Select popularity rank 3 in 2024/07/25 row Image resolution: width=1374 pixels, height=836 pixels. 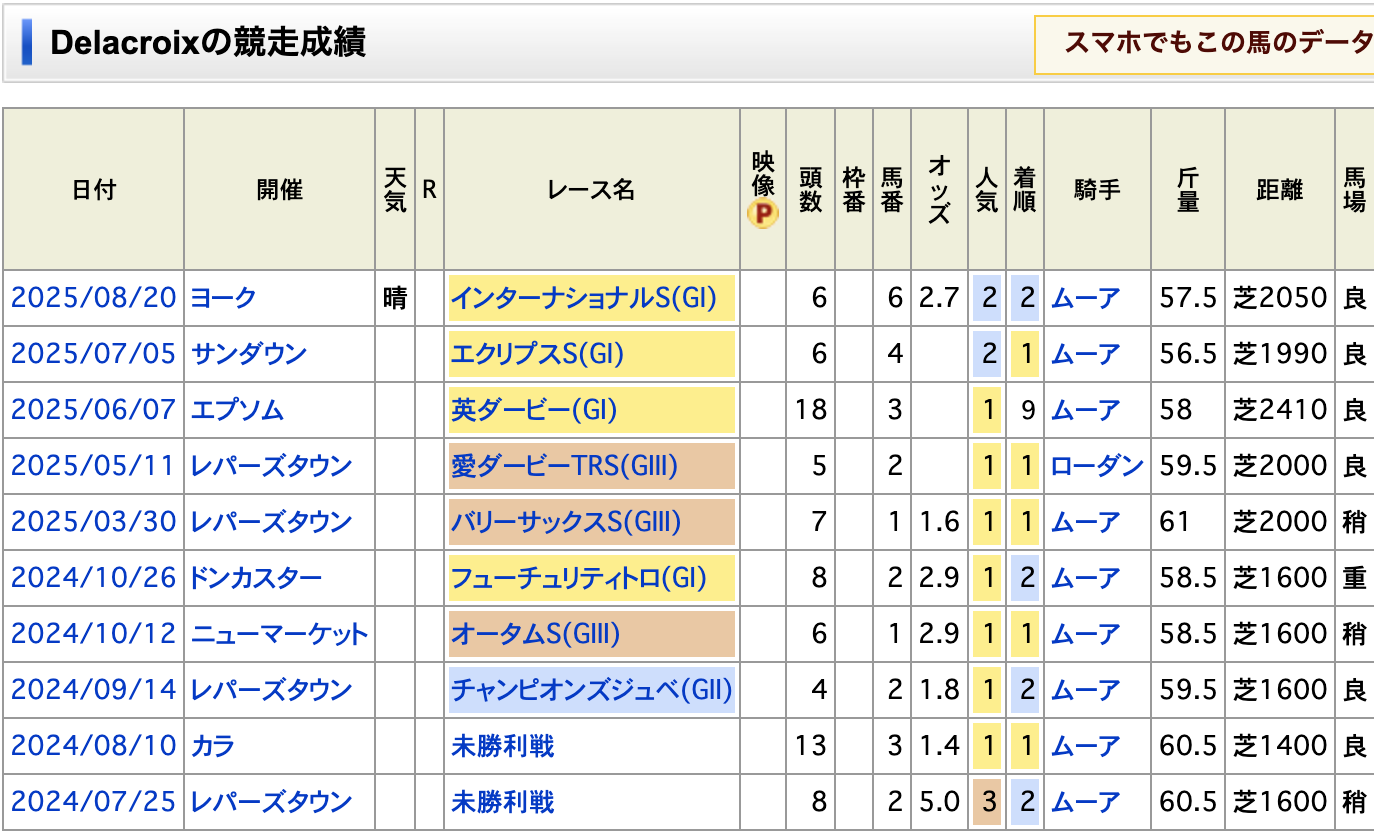click(987, 802)
